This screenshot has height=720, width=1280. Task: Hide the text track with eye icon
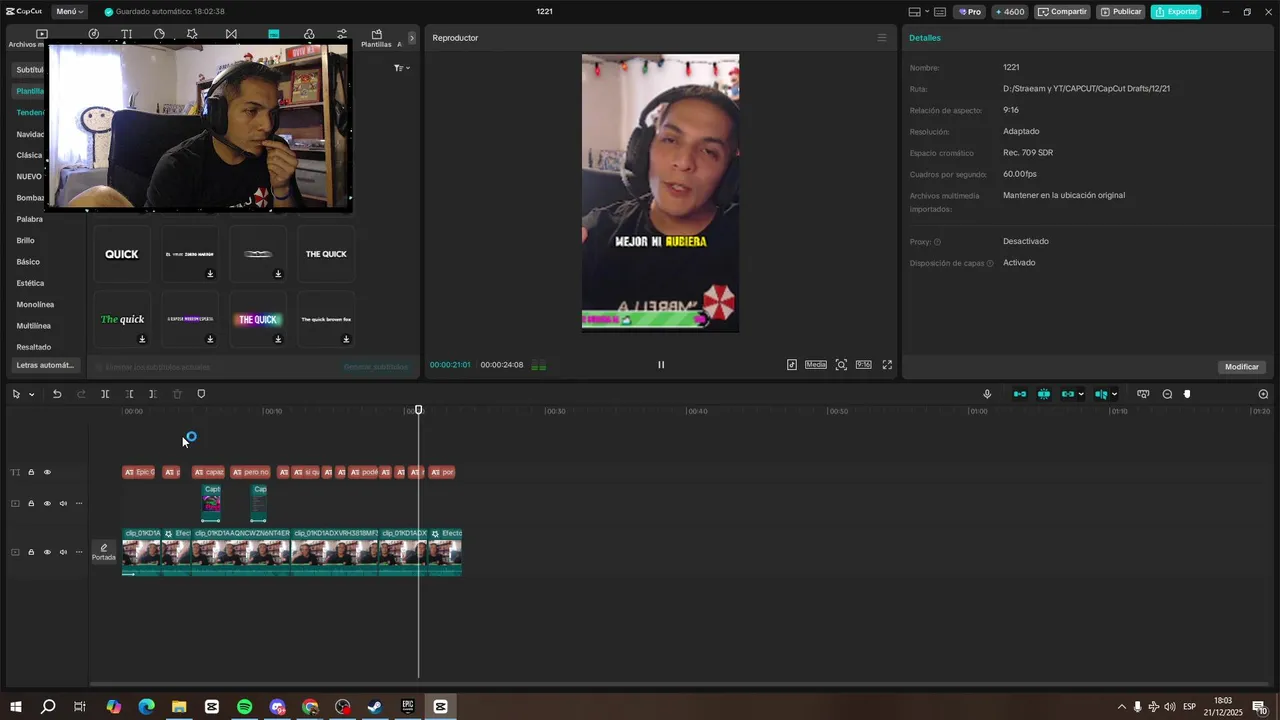pyautogui.click(x=47, y=472)
